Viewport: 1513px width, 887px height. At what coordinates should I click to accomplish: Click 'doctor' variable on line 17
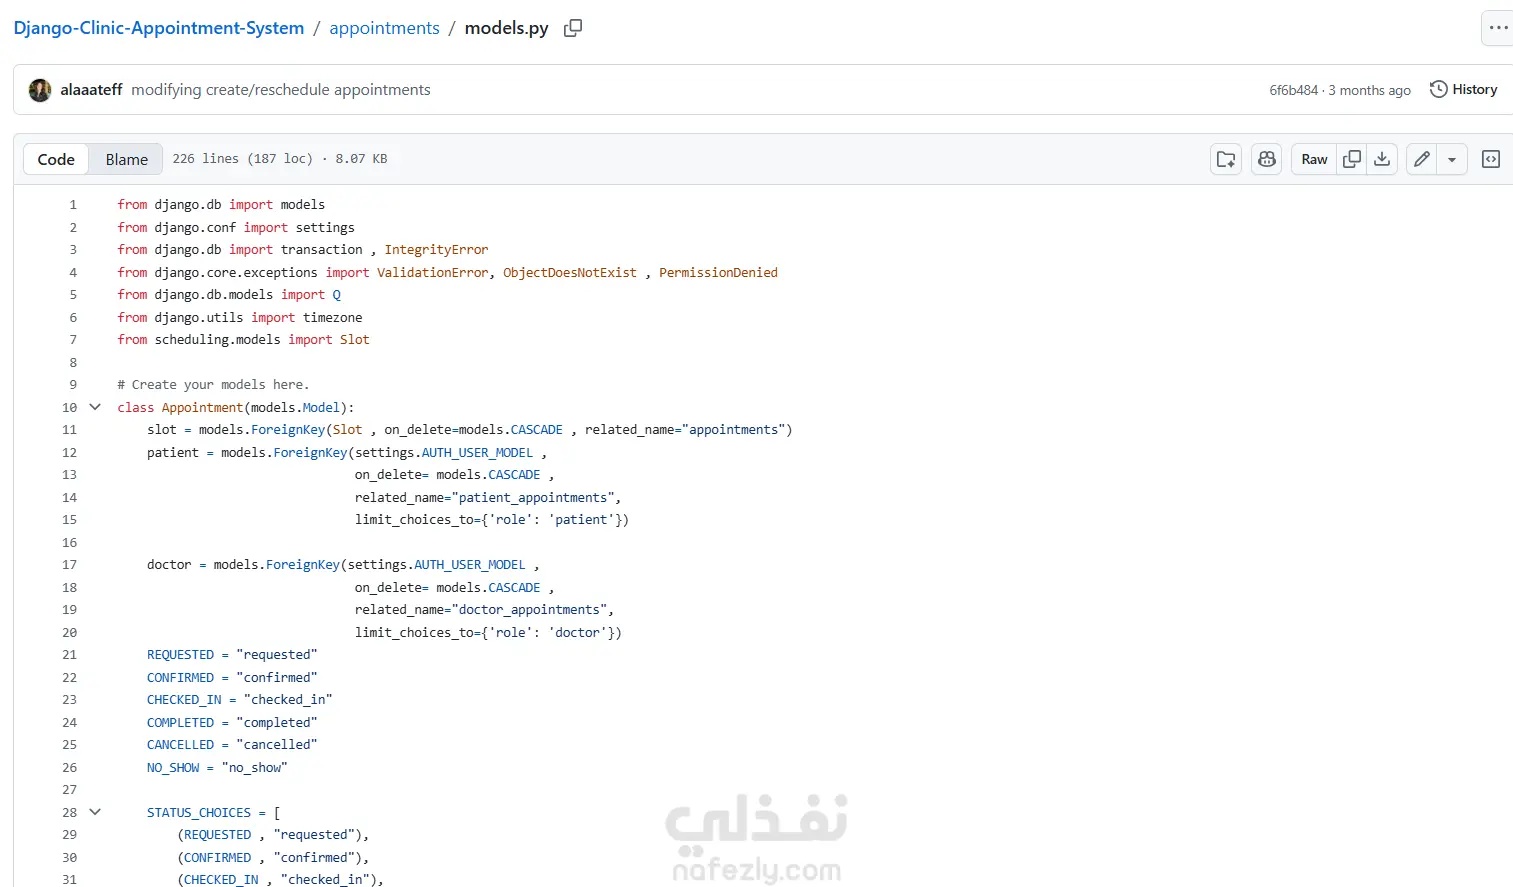[x=169, y=565]
